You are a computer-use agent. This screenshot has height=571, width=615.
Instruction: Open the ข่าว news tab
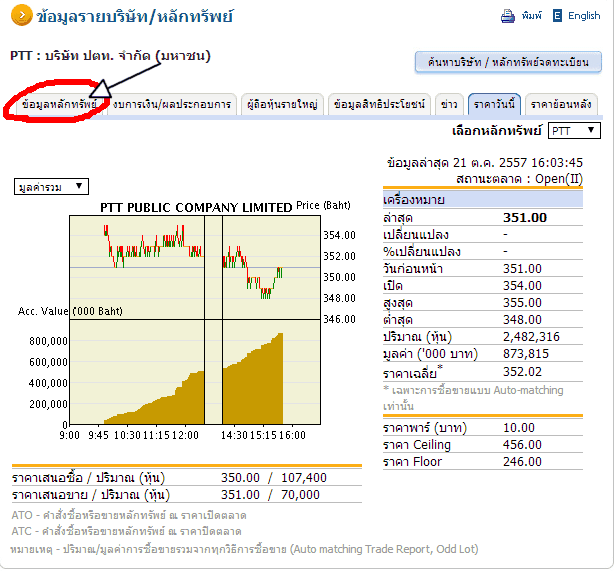click(x=449, y=104)
